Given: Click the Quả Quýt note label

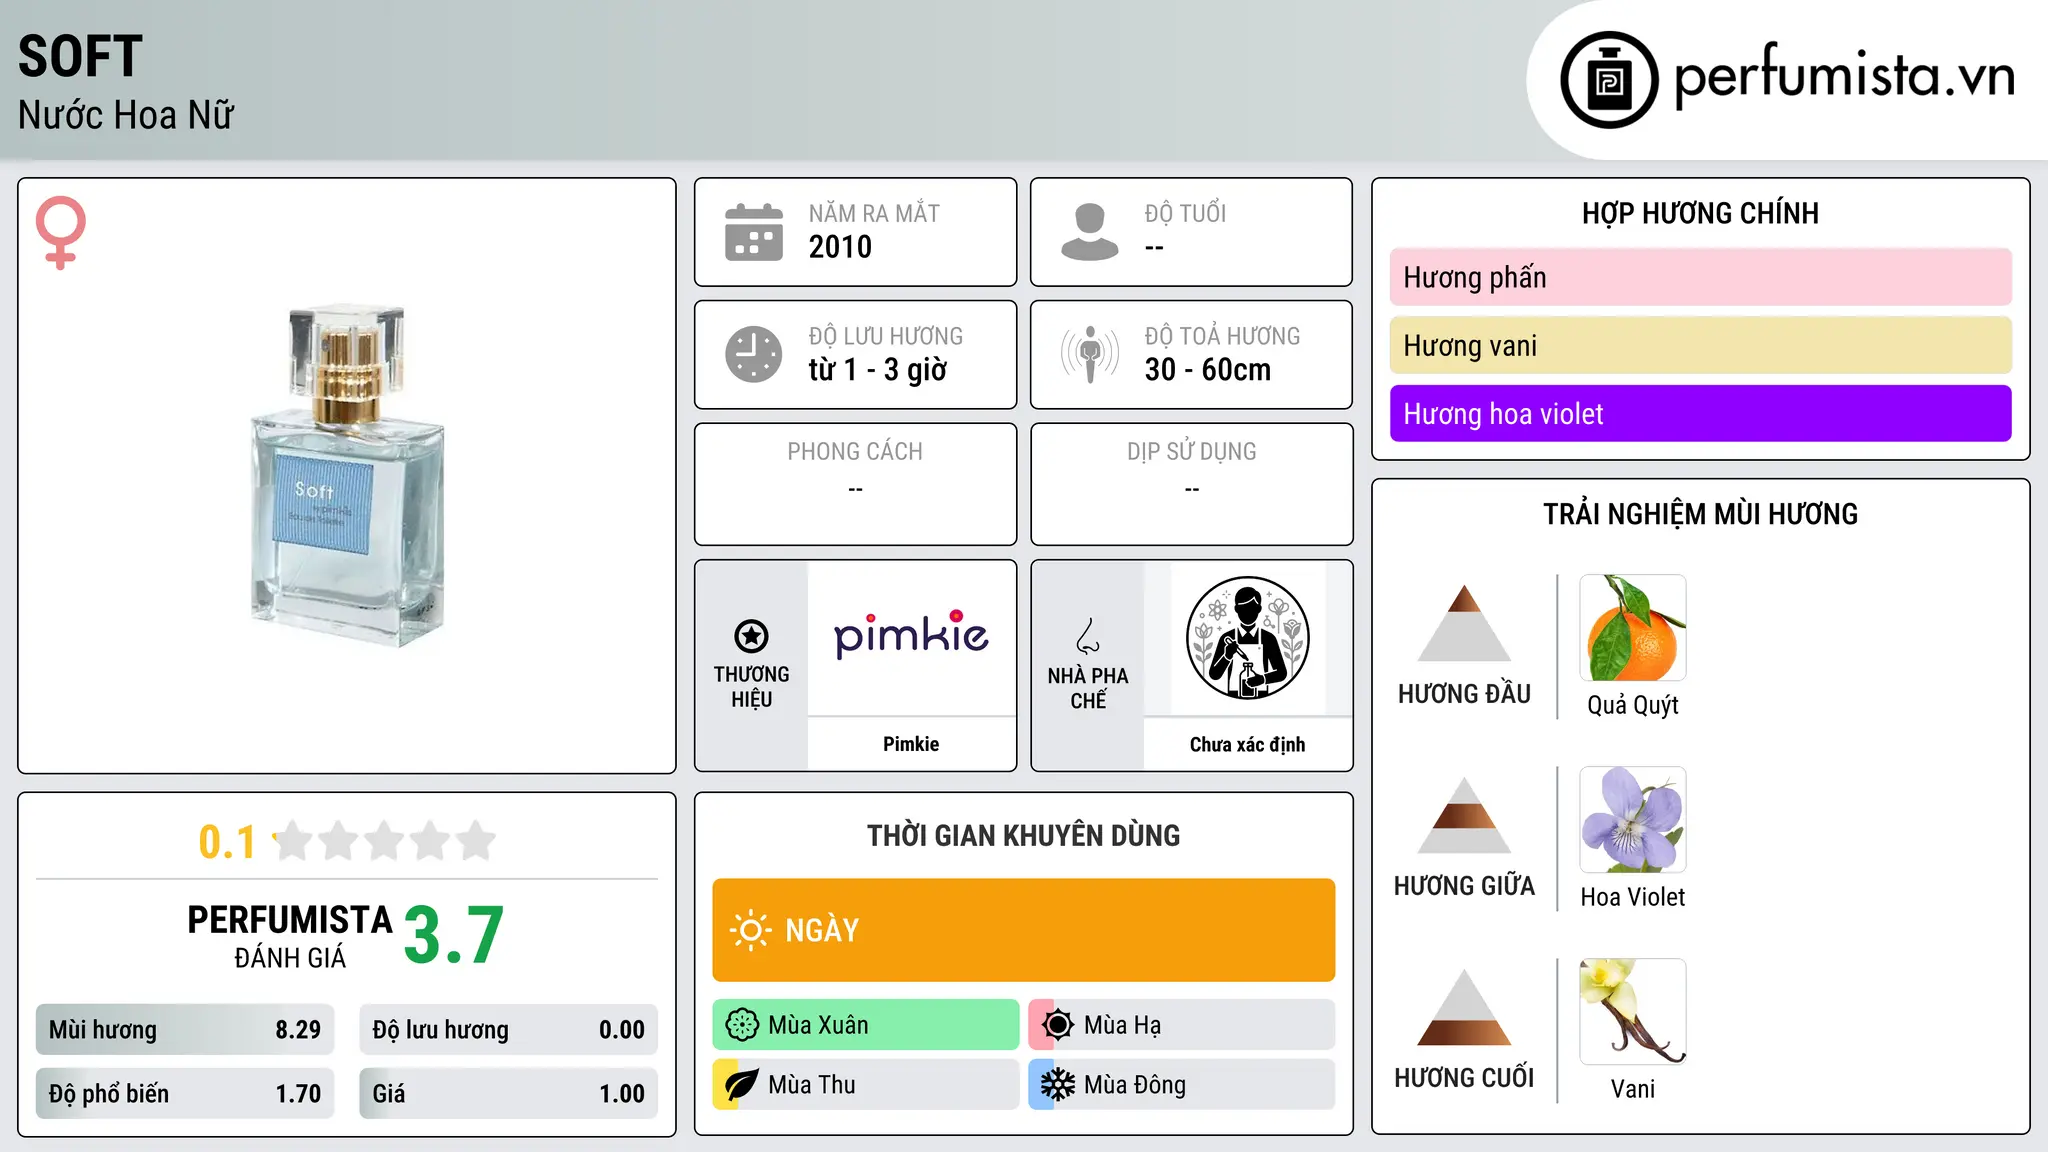Looking at the screenshot, I should [1633, 705].
